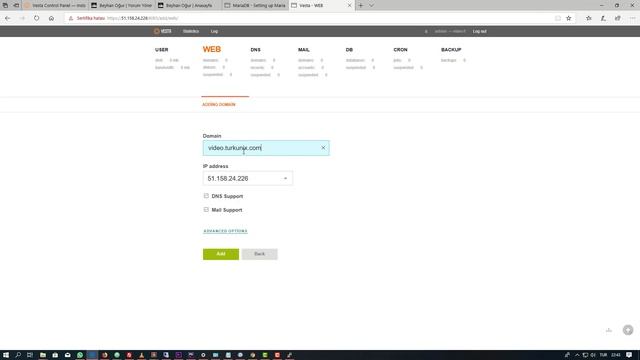Open the Log link in header
Viewport: 640px width, 360px height.
(x=214, y=31)
